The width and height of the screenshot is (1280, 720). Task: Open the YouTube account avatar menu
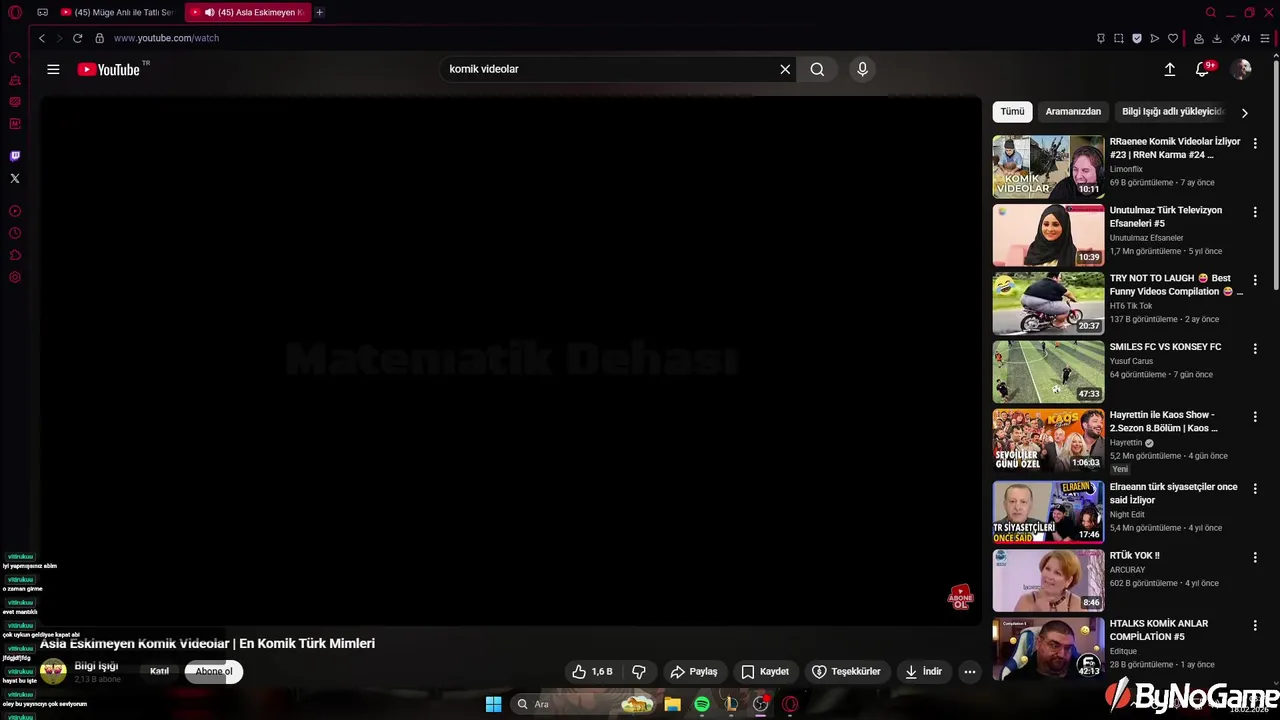coord(1241,69)
